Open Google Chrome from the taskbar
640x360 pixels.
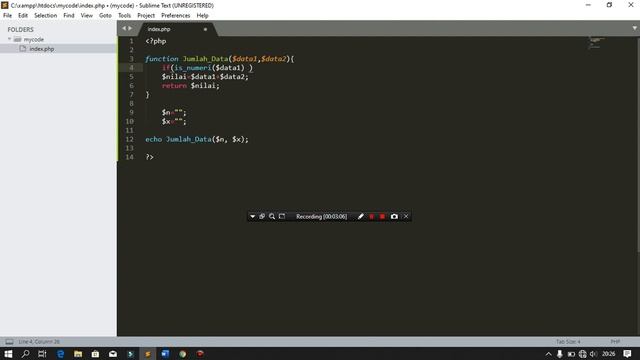(182, 354)
